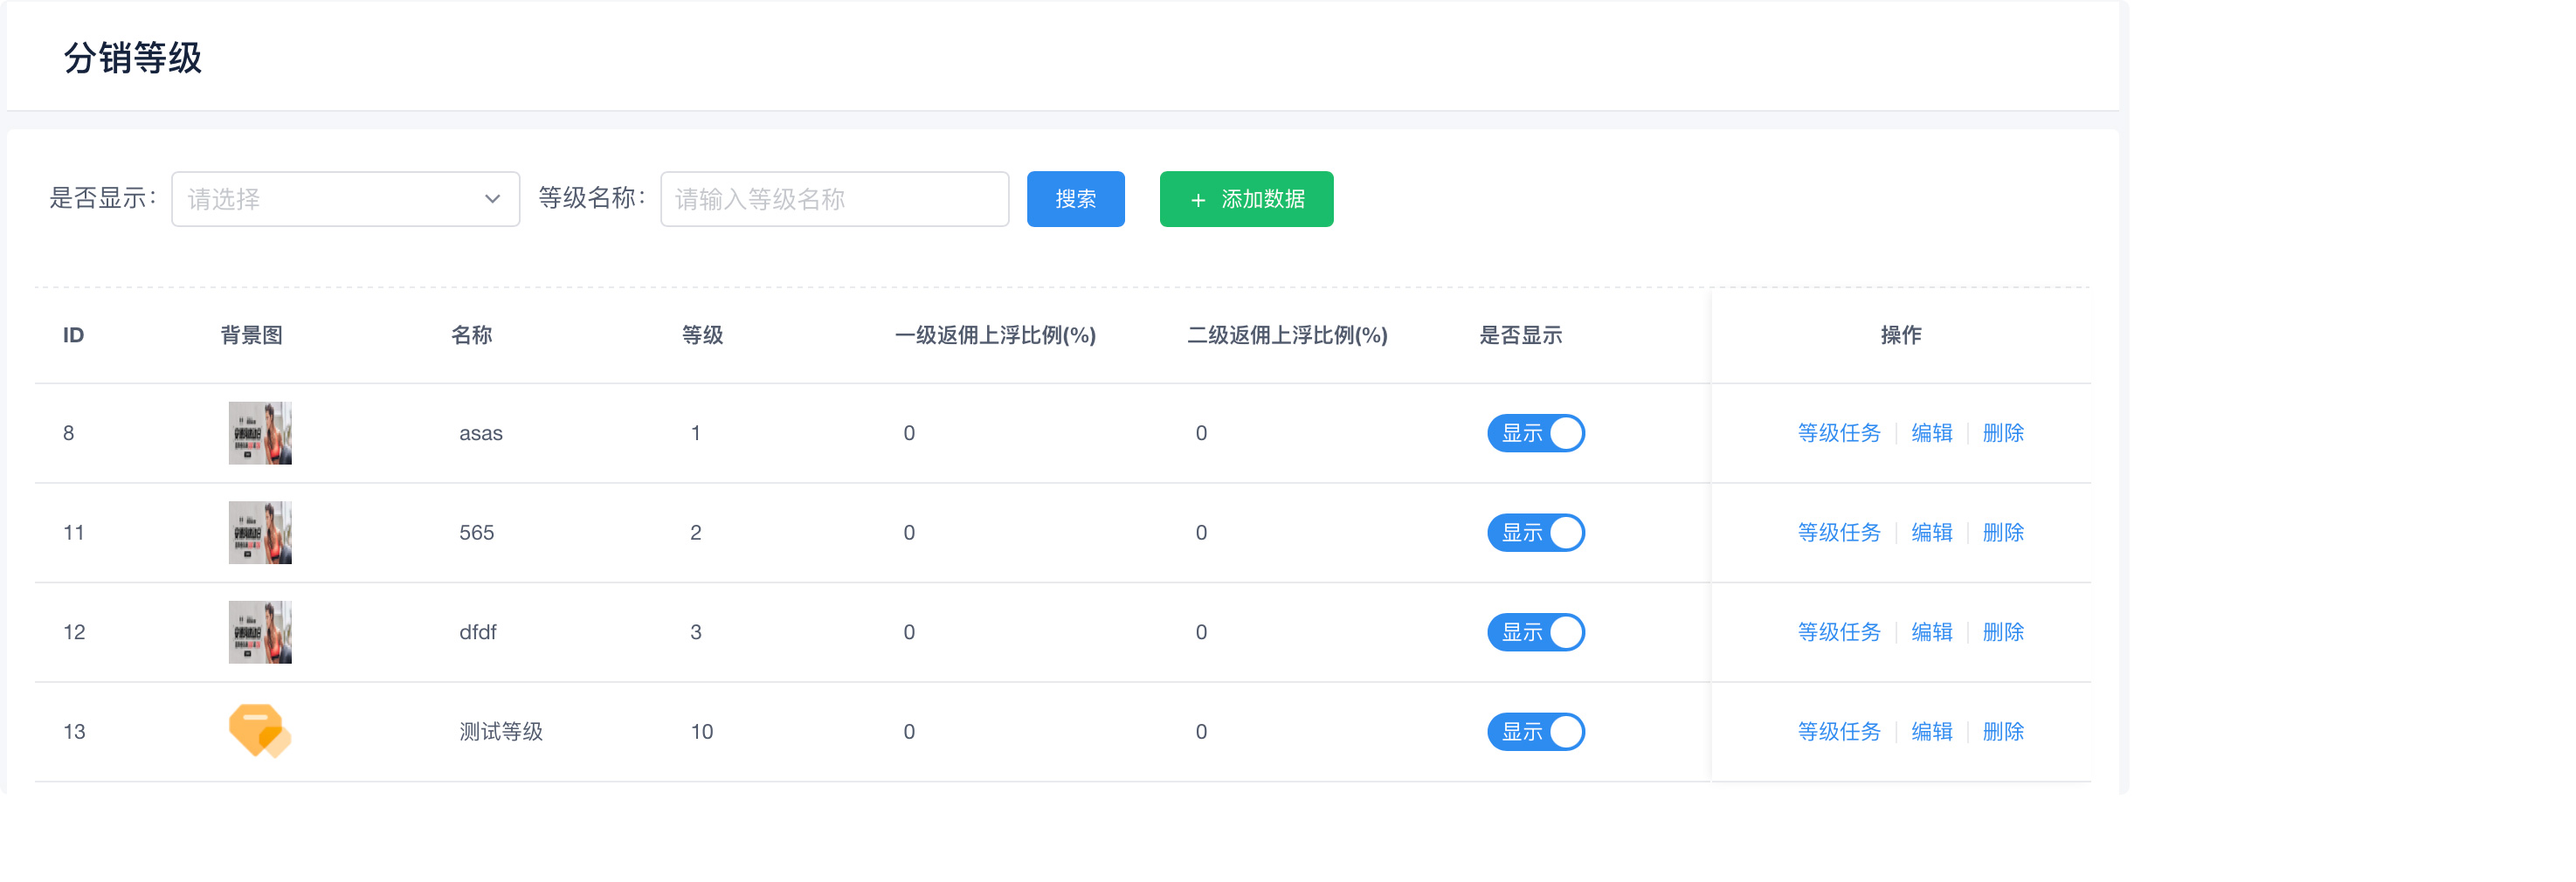Toggle the 显示 switch for dfdf
This screenshot has width=2576, height=882.
(1535, 632)
